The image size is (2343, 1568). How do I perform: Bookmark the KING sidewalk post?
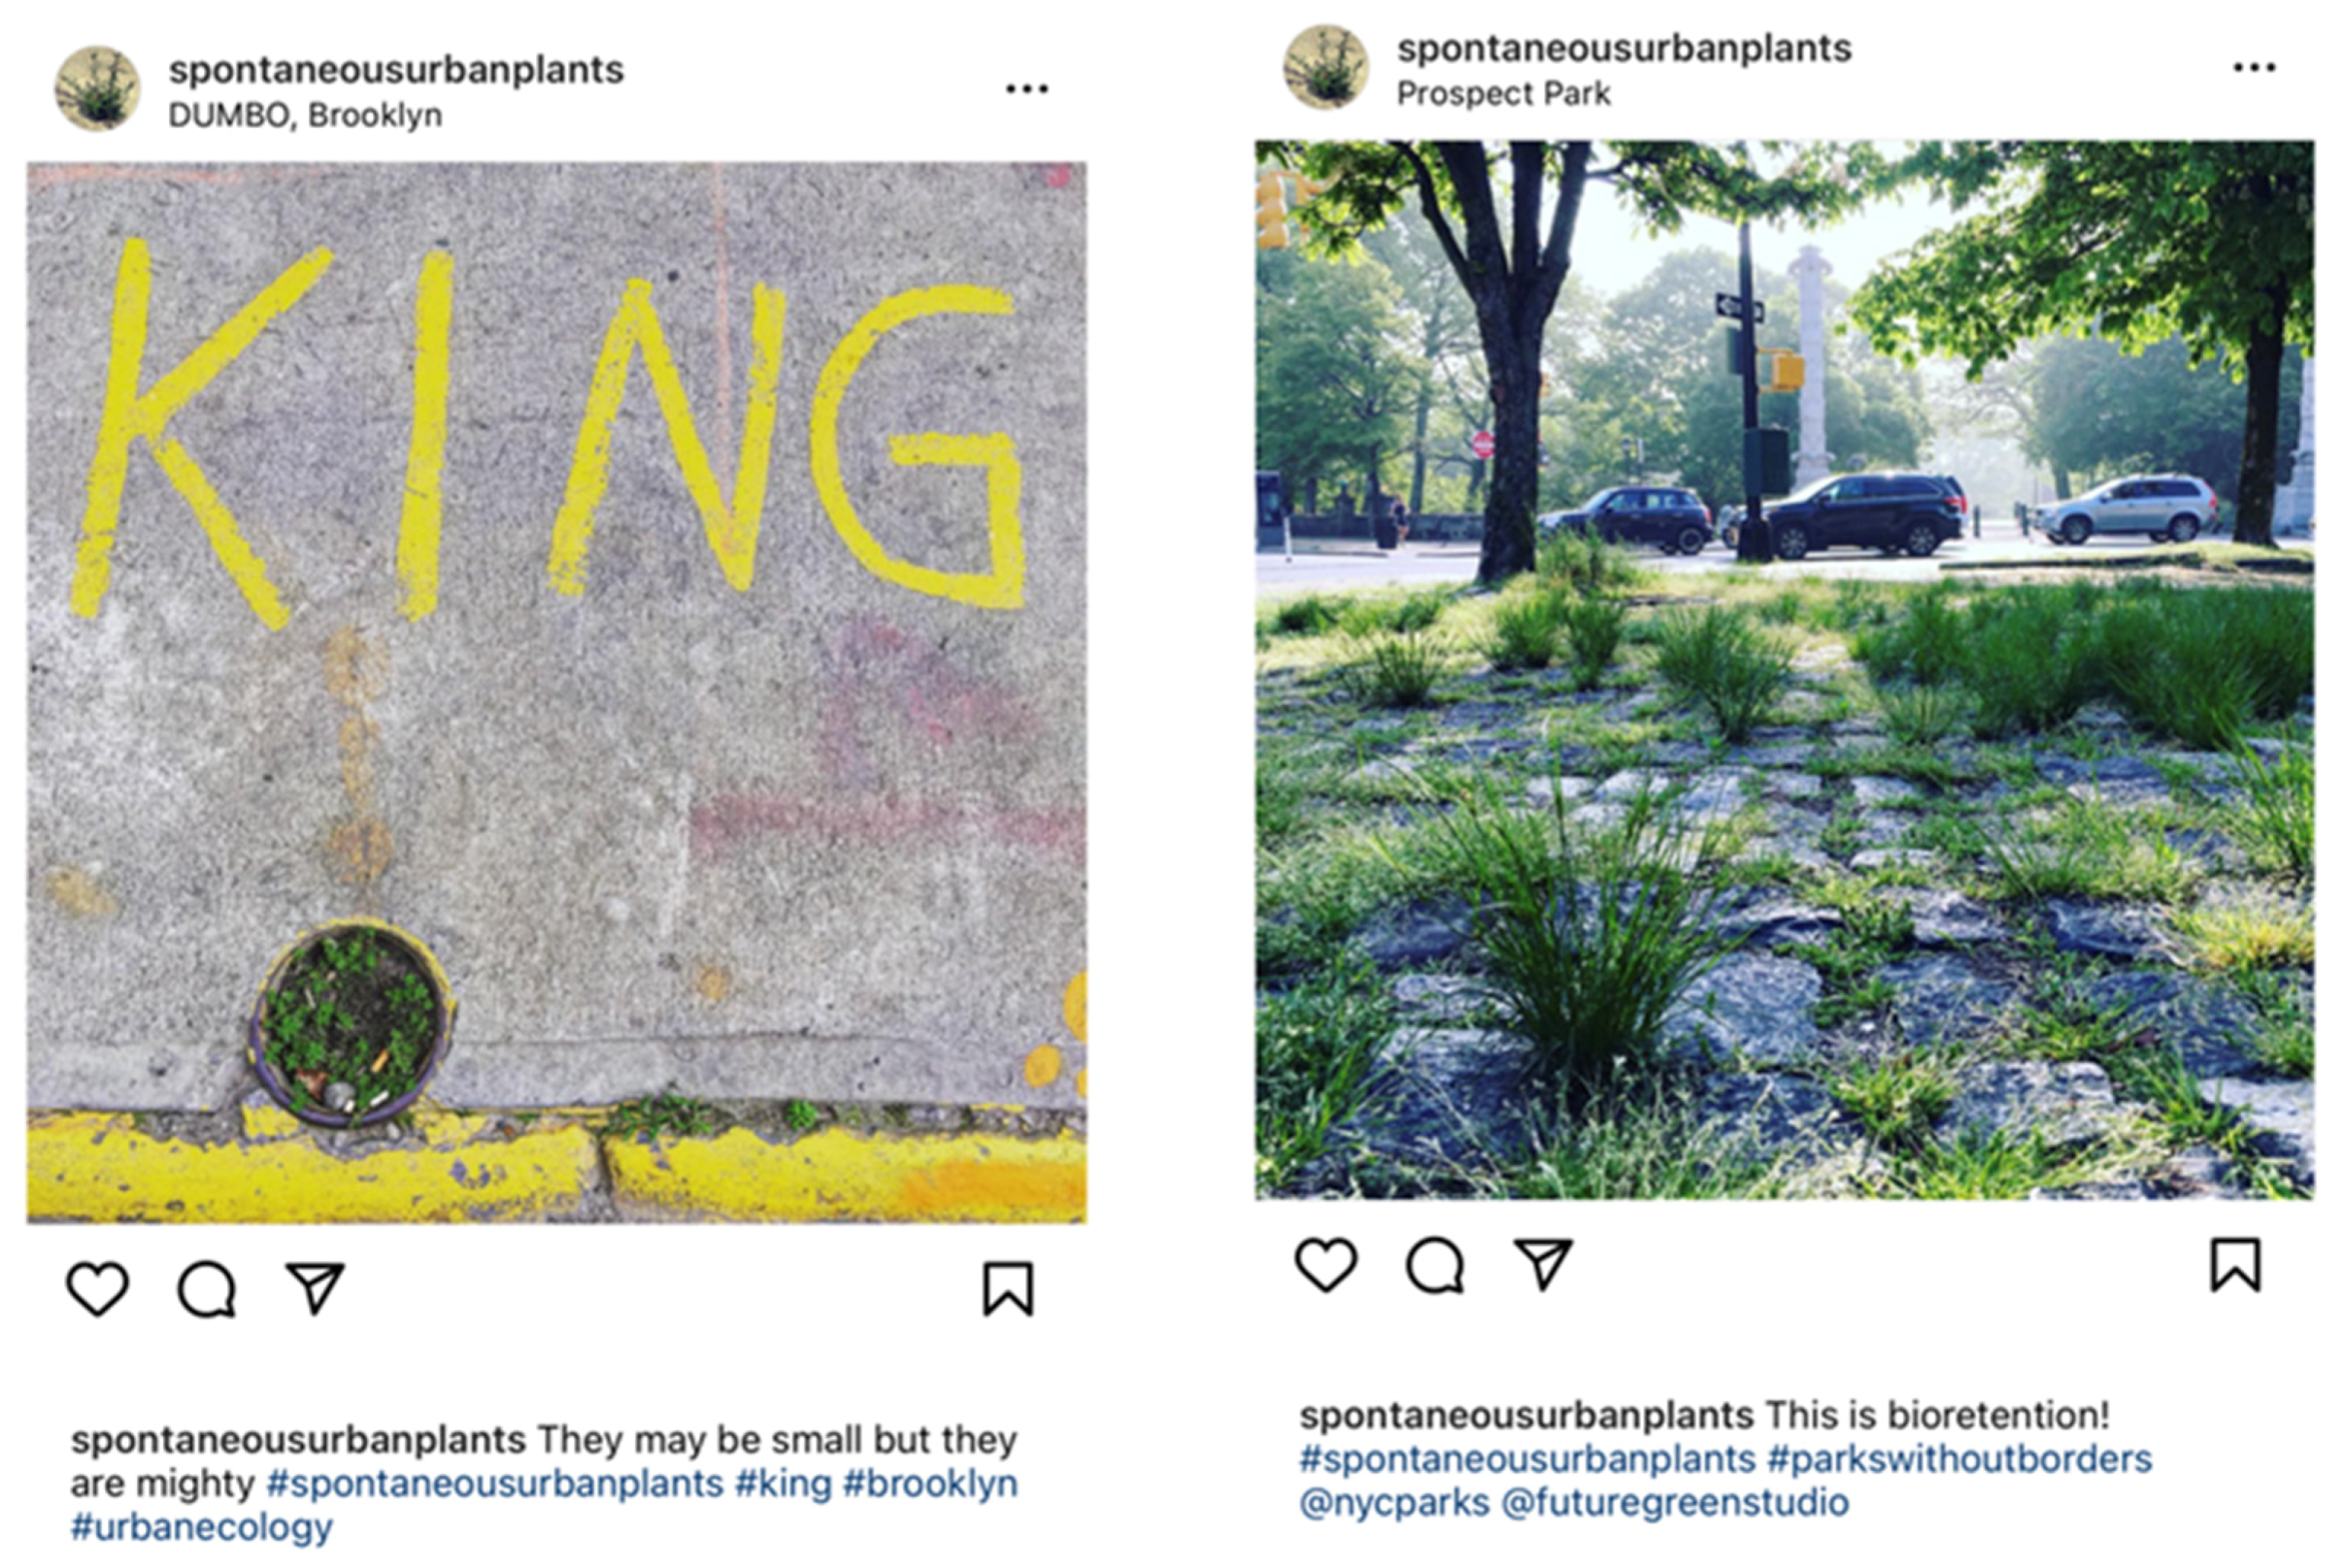(1007, 1288)
